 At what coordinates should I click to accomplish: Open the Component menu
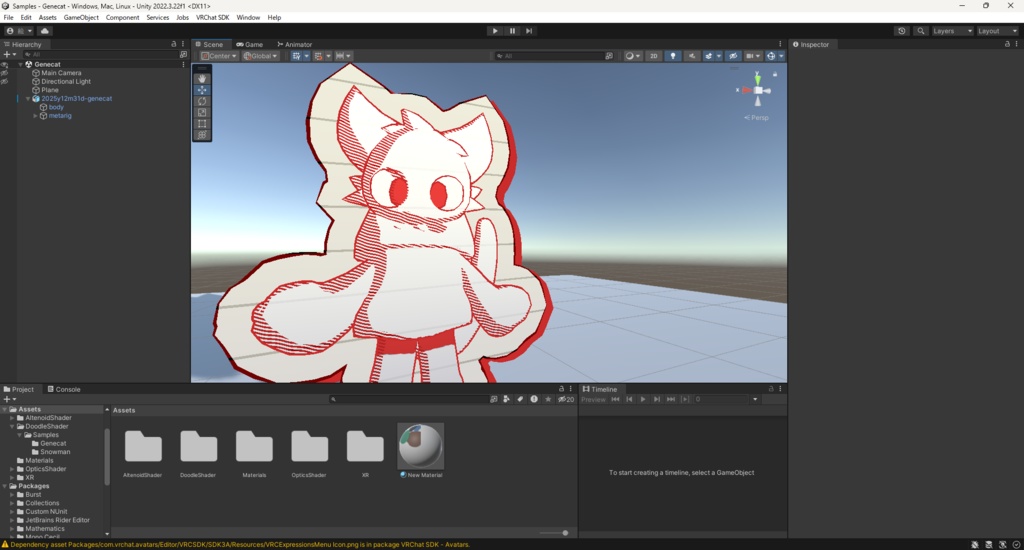click(122, 18)
